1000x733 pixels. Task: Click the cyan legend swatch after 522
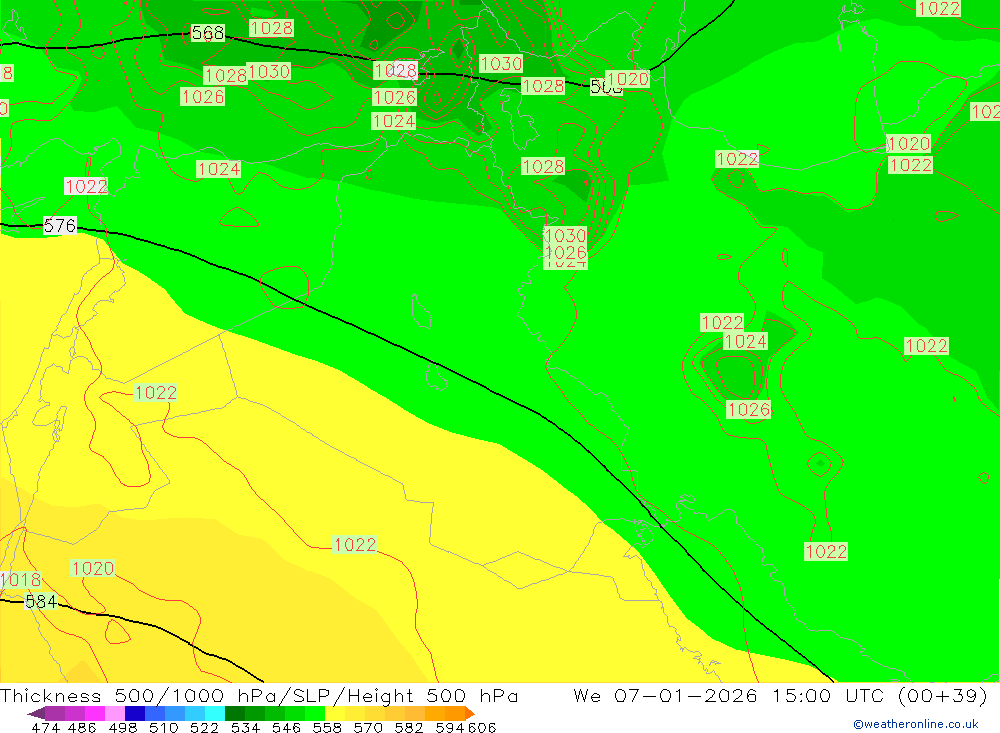215,713
